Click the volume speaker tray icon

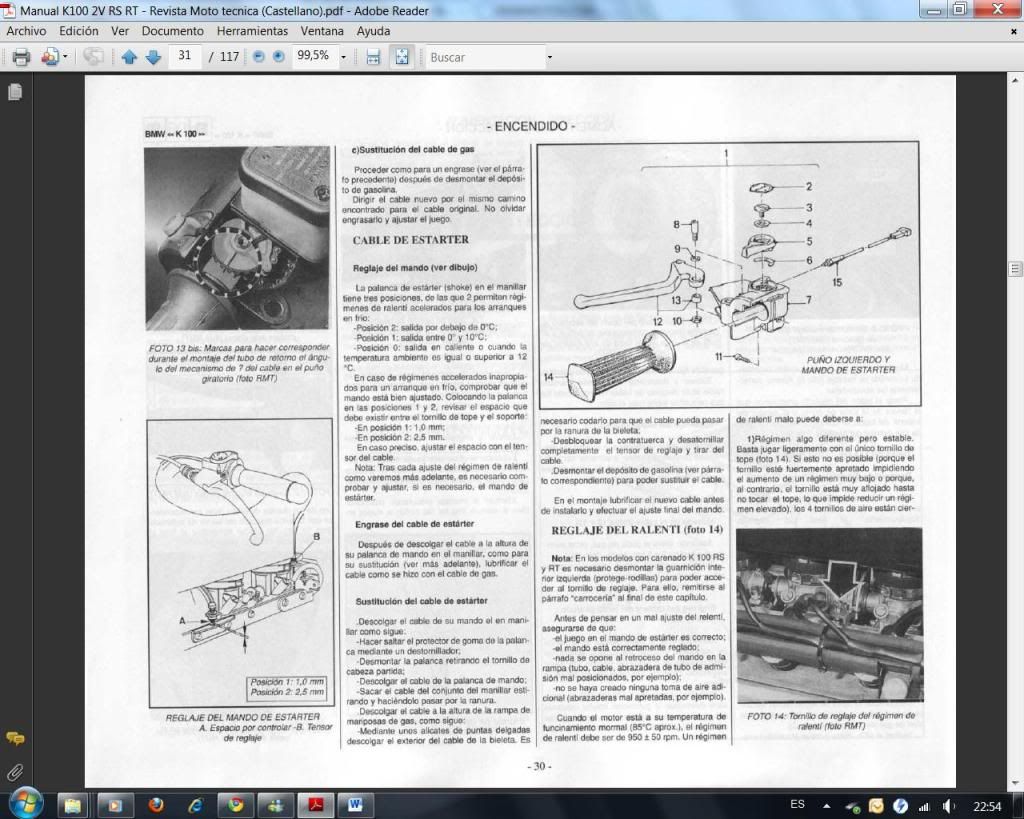[x=949, y=806]
